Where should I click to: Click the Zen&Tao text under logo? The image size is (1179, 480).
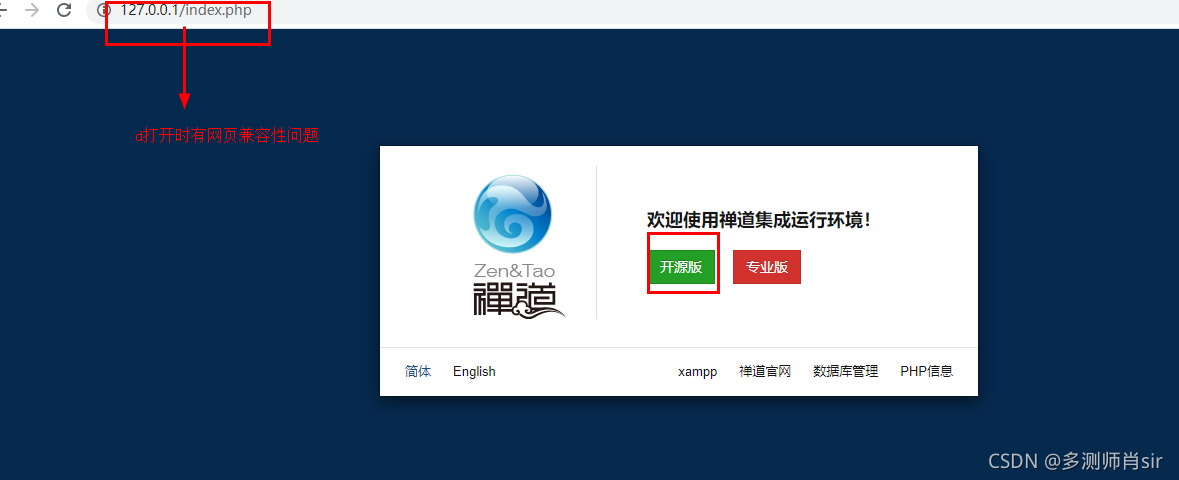(x=515, y=270)
